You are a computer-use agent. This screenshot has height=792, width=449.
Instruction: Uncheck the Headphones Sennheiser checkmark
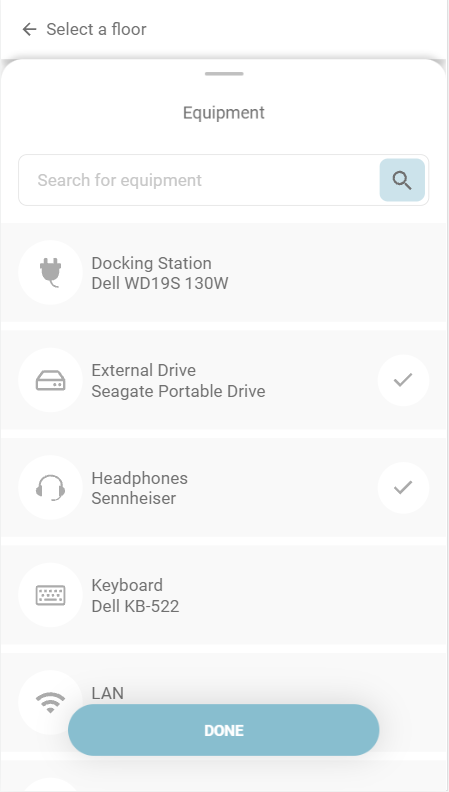[403, 487]
